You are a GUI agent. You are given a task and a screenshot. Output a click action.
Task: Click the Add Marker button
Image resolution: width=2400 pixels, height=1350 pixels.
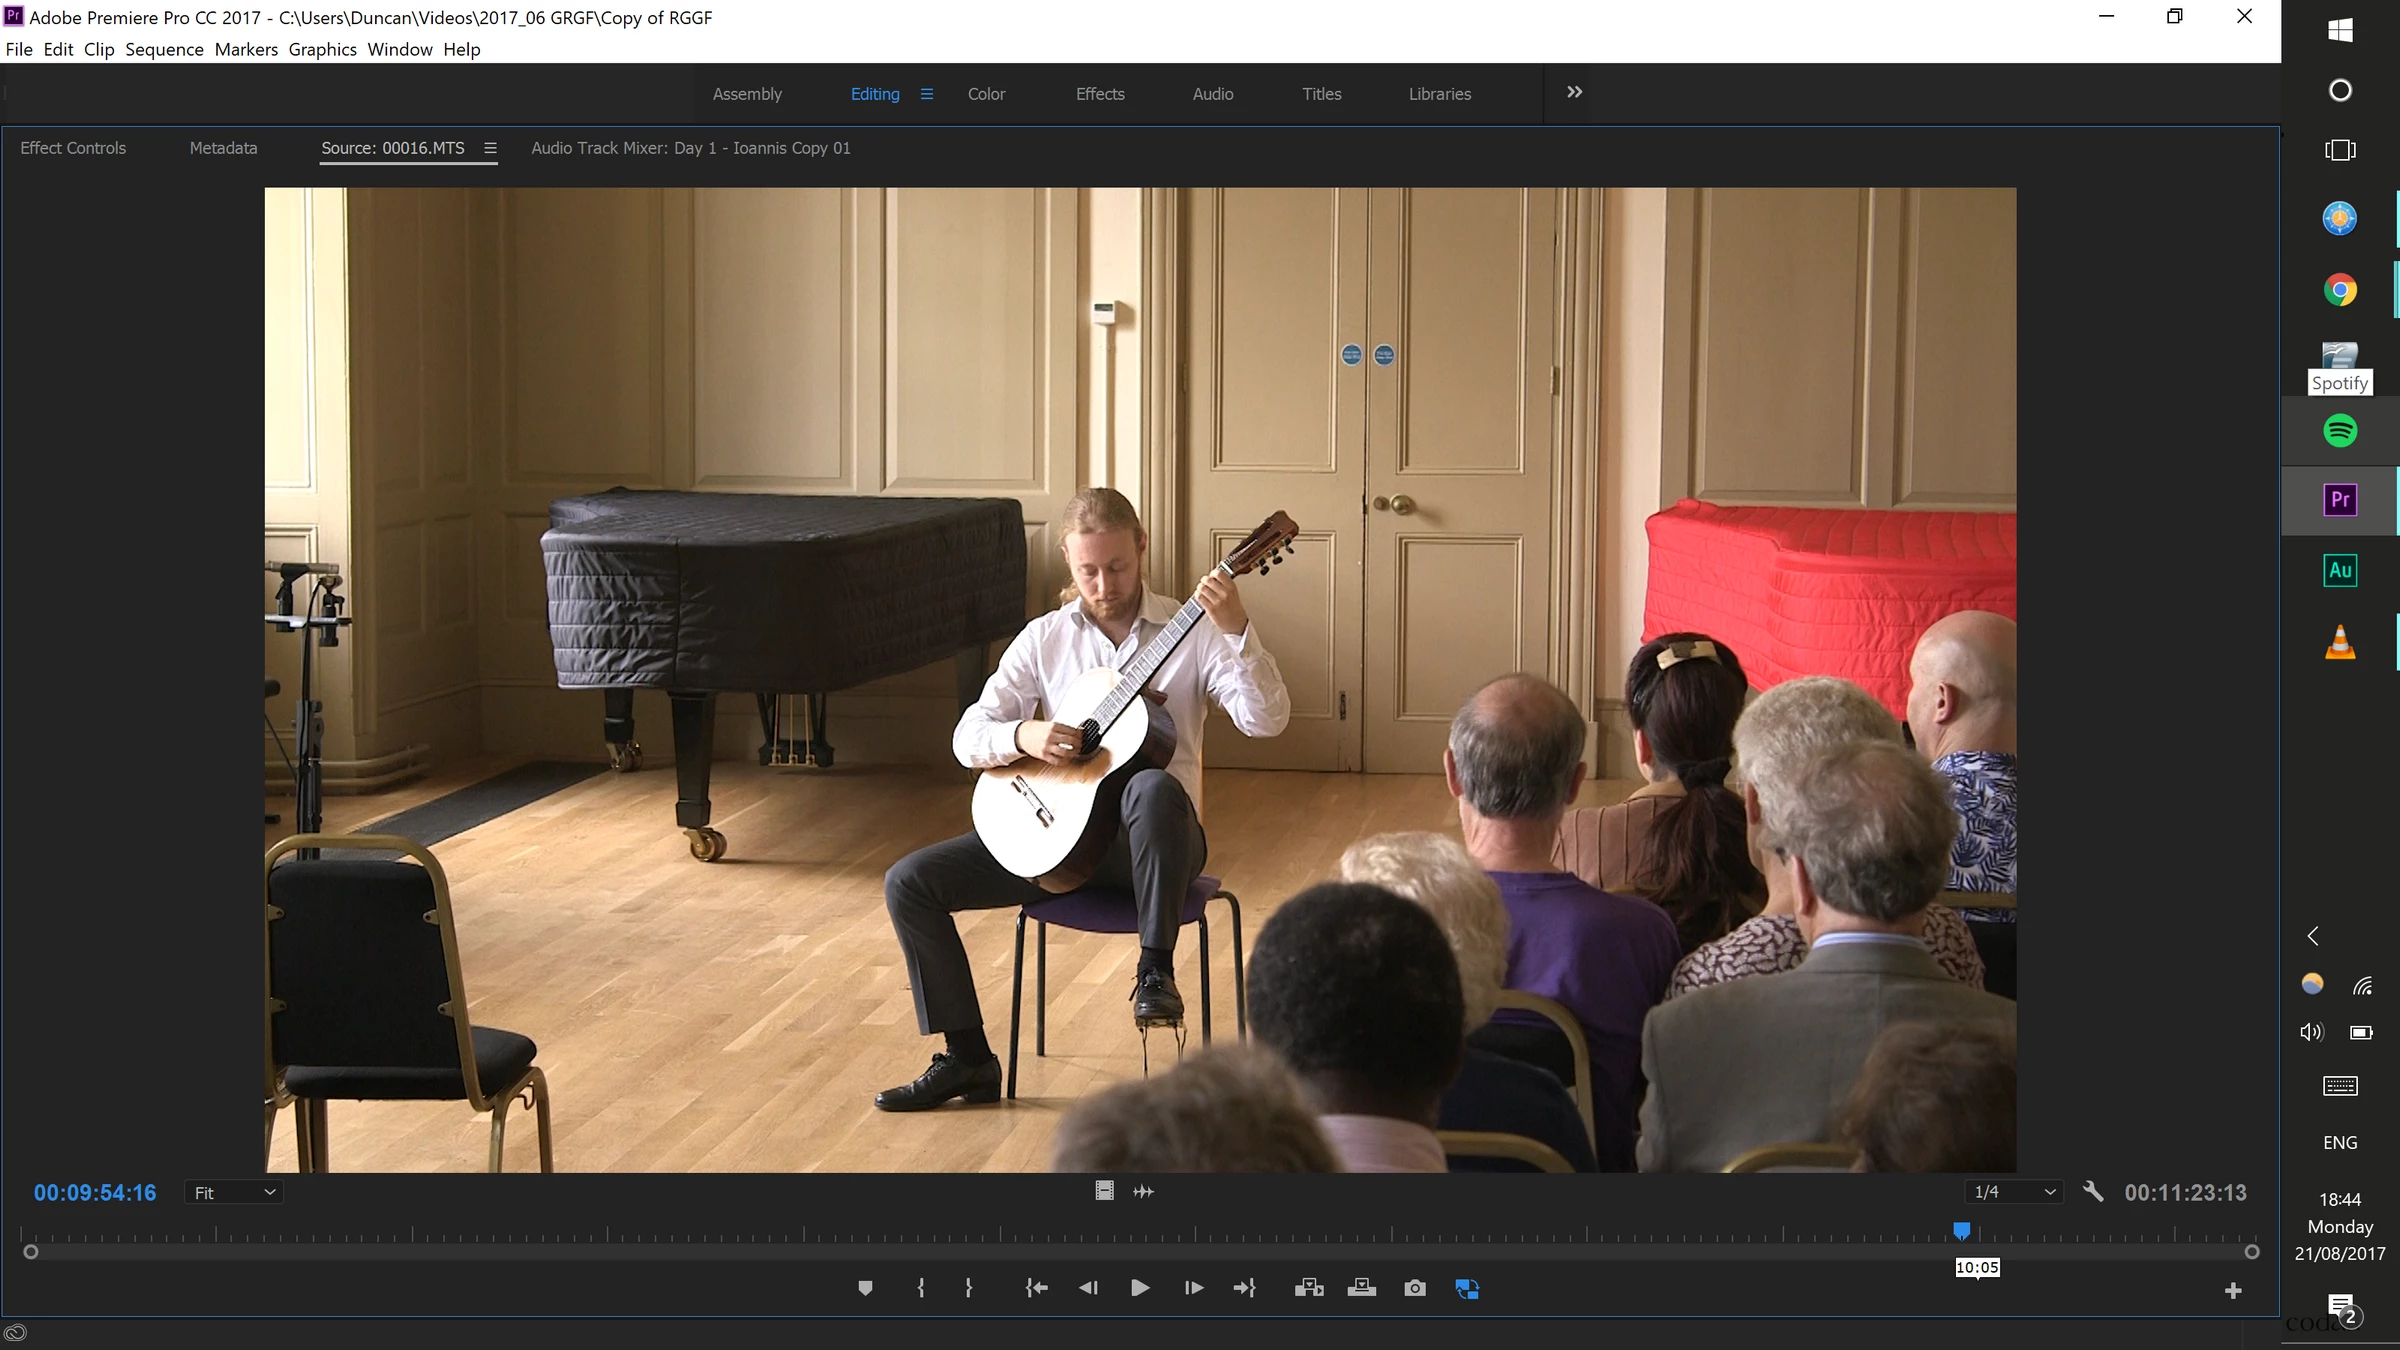tap(865, 1288)
